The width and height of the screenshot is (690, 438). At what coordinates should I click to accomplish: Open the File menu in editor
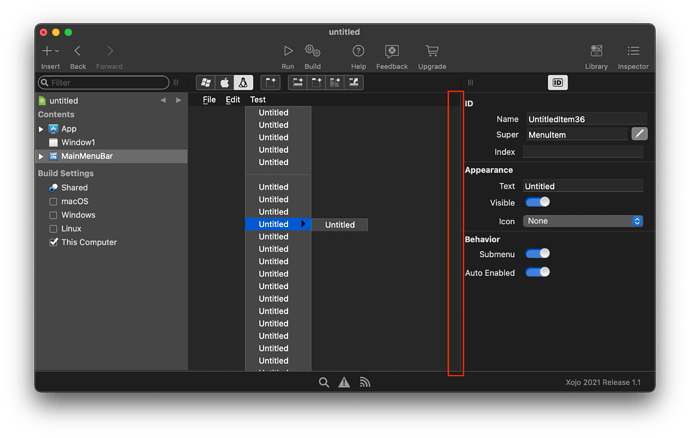point(209,99)
